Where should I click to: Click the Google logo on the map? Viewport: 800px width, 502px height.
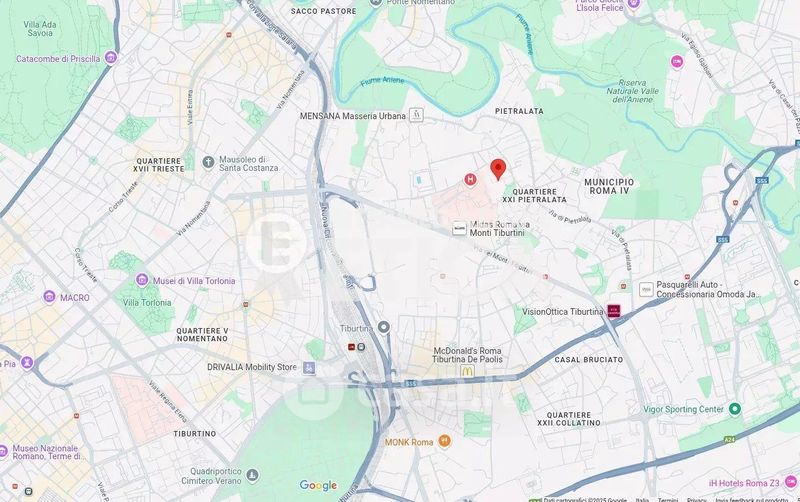[x=318, y=486]
